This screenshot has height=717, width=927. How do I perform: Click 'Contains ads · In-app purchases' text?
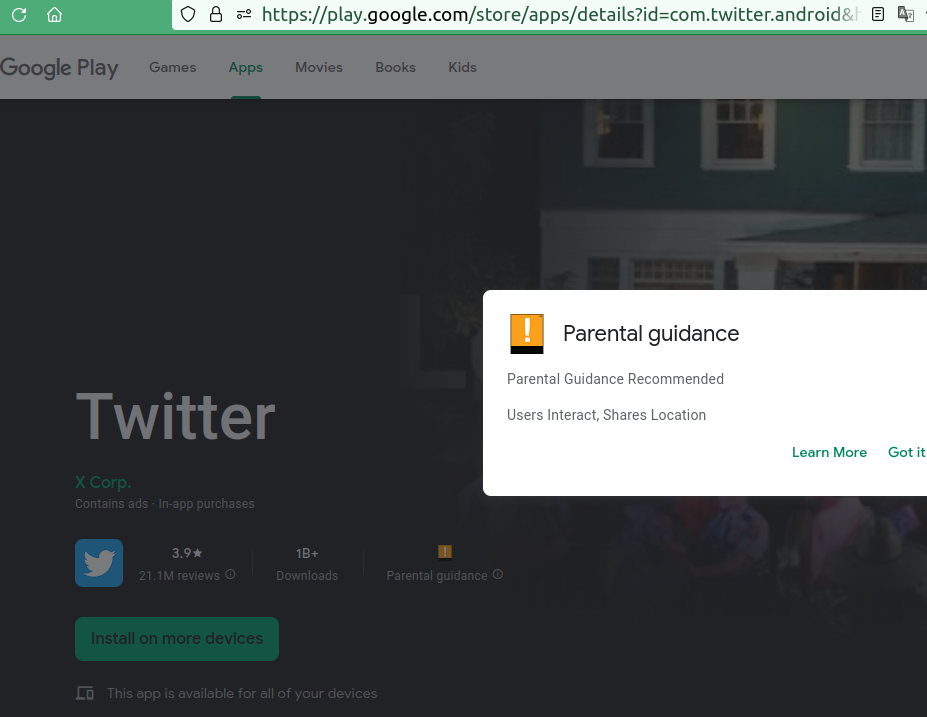165,504
